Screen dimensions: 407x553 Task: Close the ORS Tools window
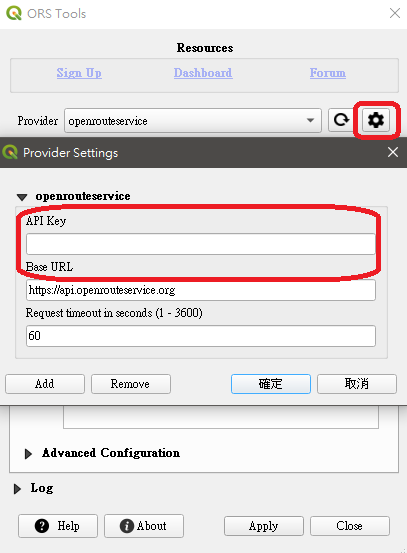coord(395,13)
